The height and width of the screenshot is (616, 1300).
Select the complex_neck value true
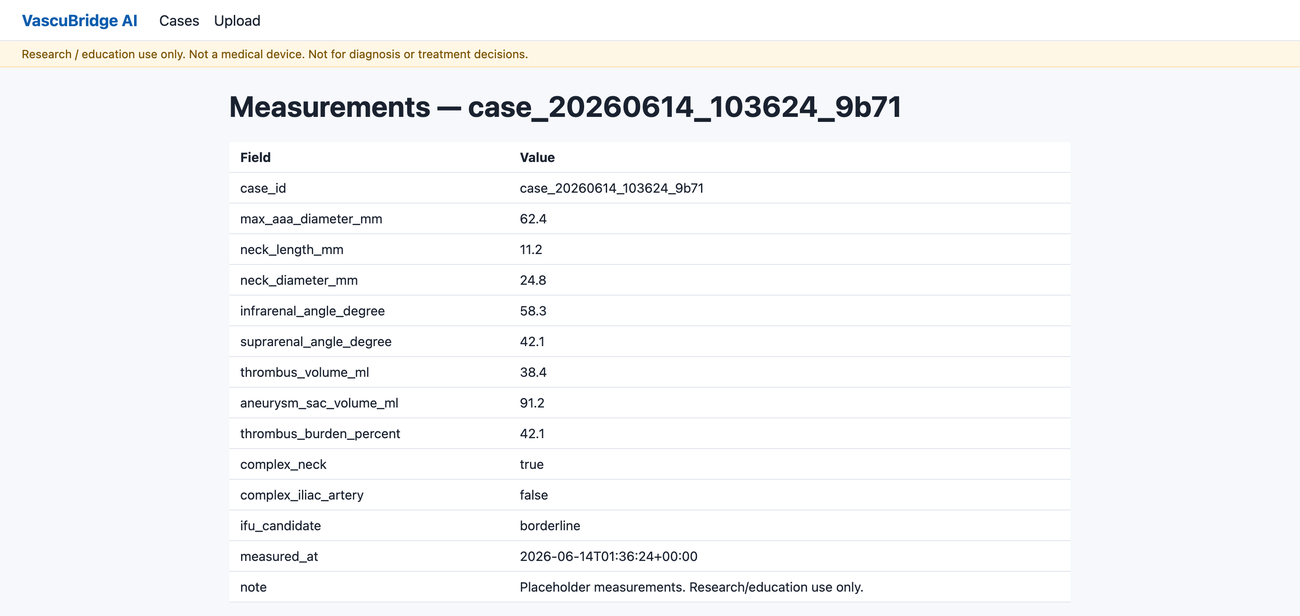pos(532,464)
